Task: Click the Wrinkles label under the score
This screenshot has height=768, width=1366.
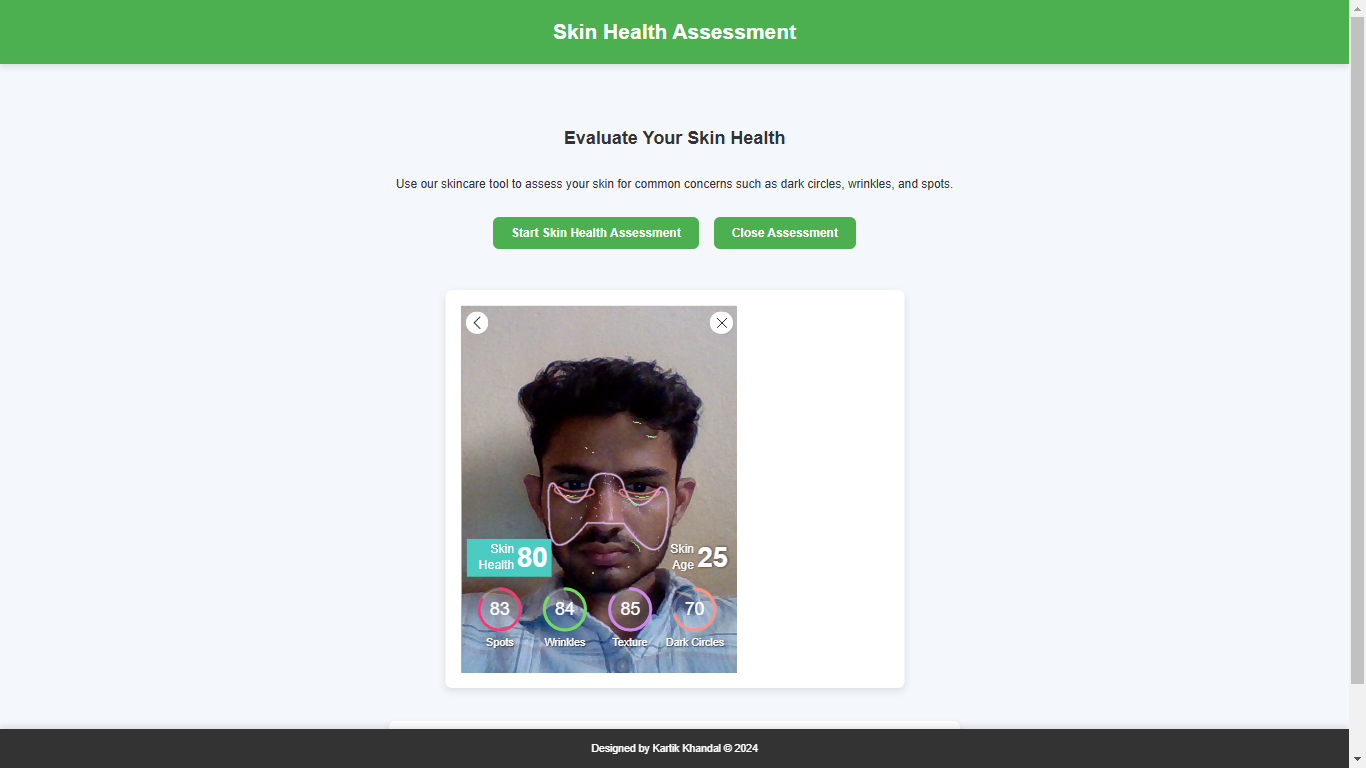Action: pyautogui.click(x=565, y=642)
